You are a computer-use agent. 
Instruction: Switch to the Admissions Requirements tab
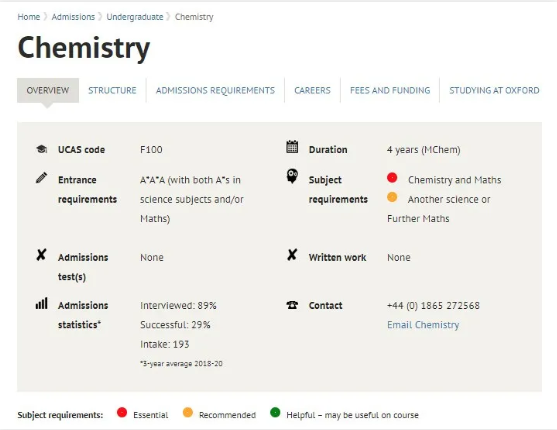pos(215,90)
